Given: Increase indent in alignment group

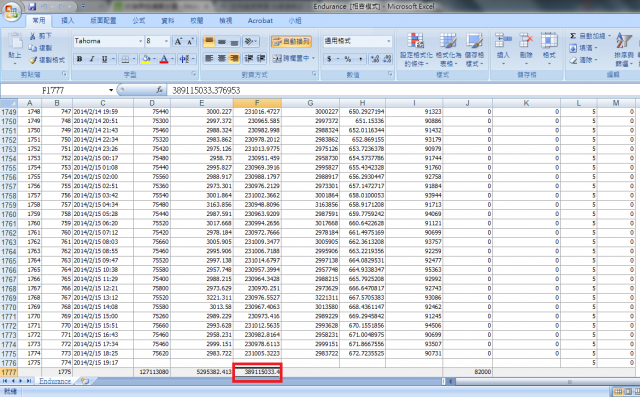Looking at the screenshot, I should 261,58.
